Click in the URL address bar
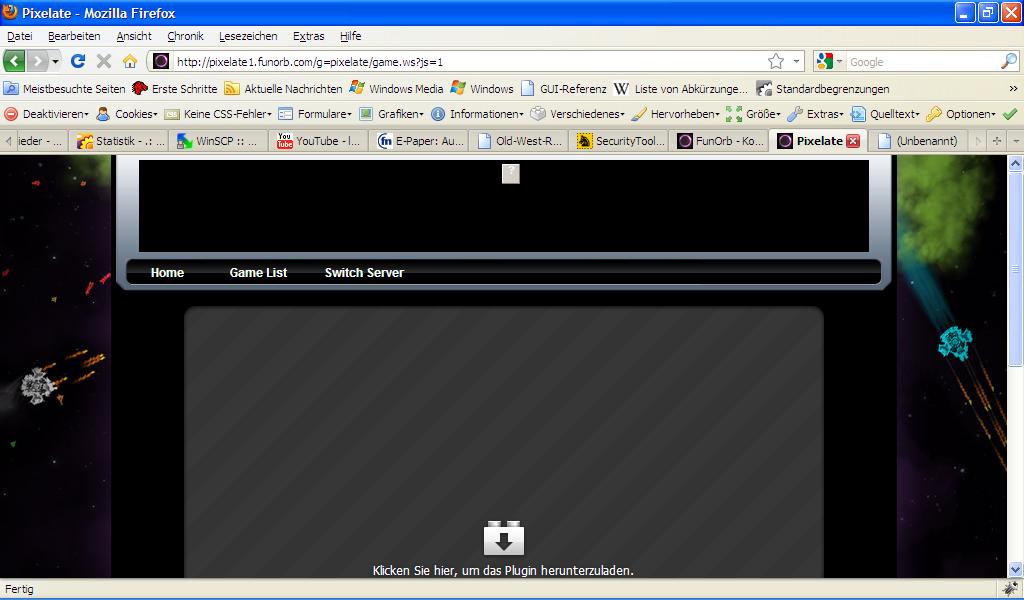This screenshot has width=1024, height=600. [x=460, y=61]
